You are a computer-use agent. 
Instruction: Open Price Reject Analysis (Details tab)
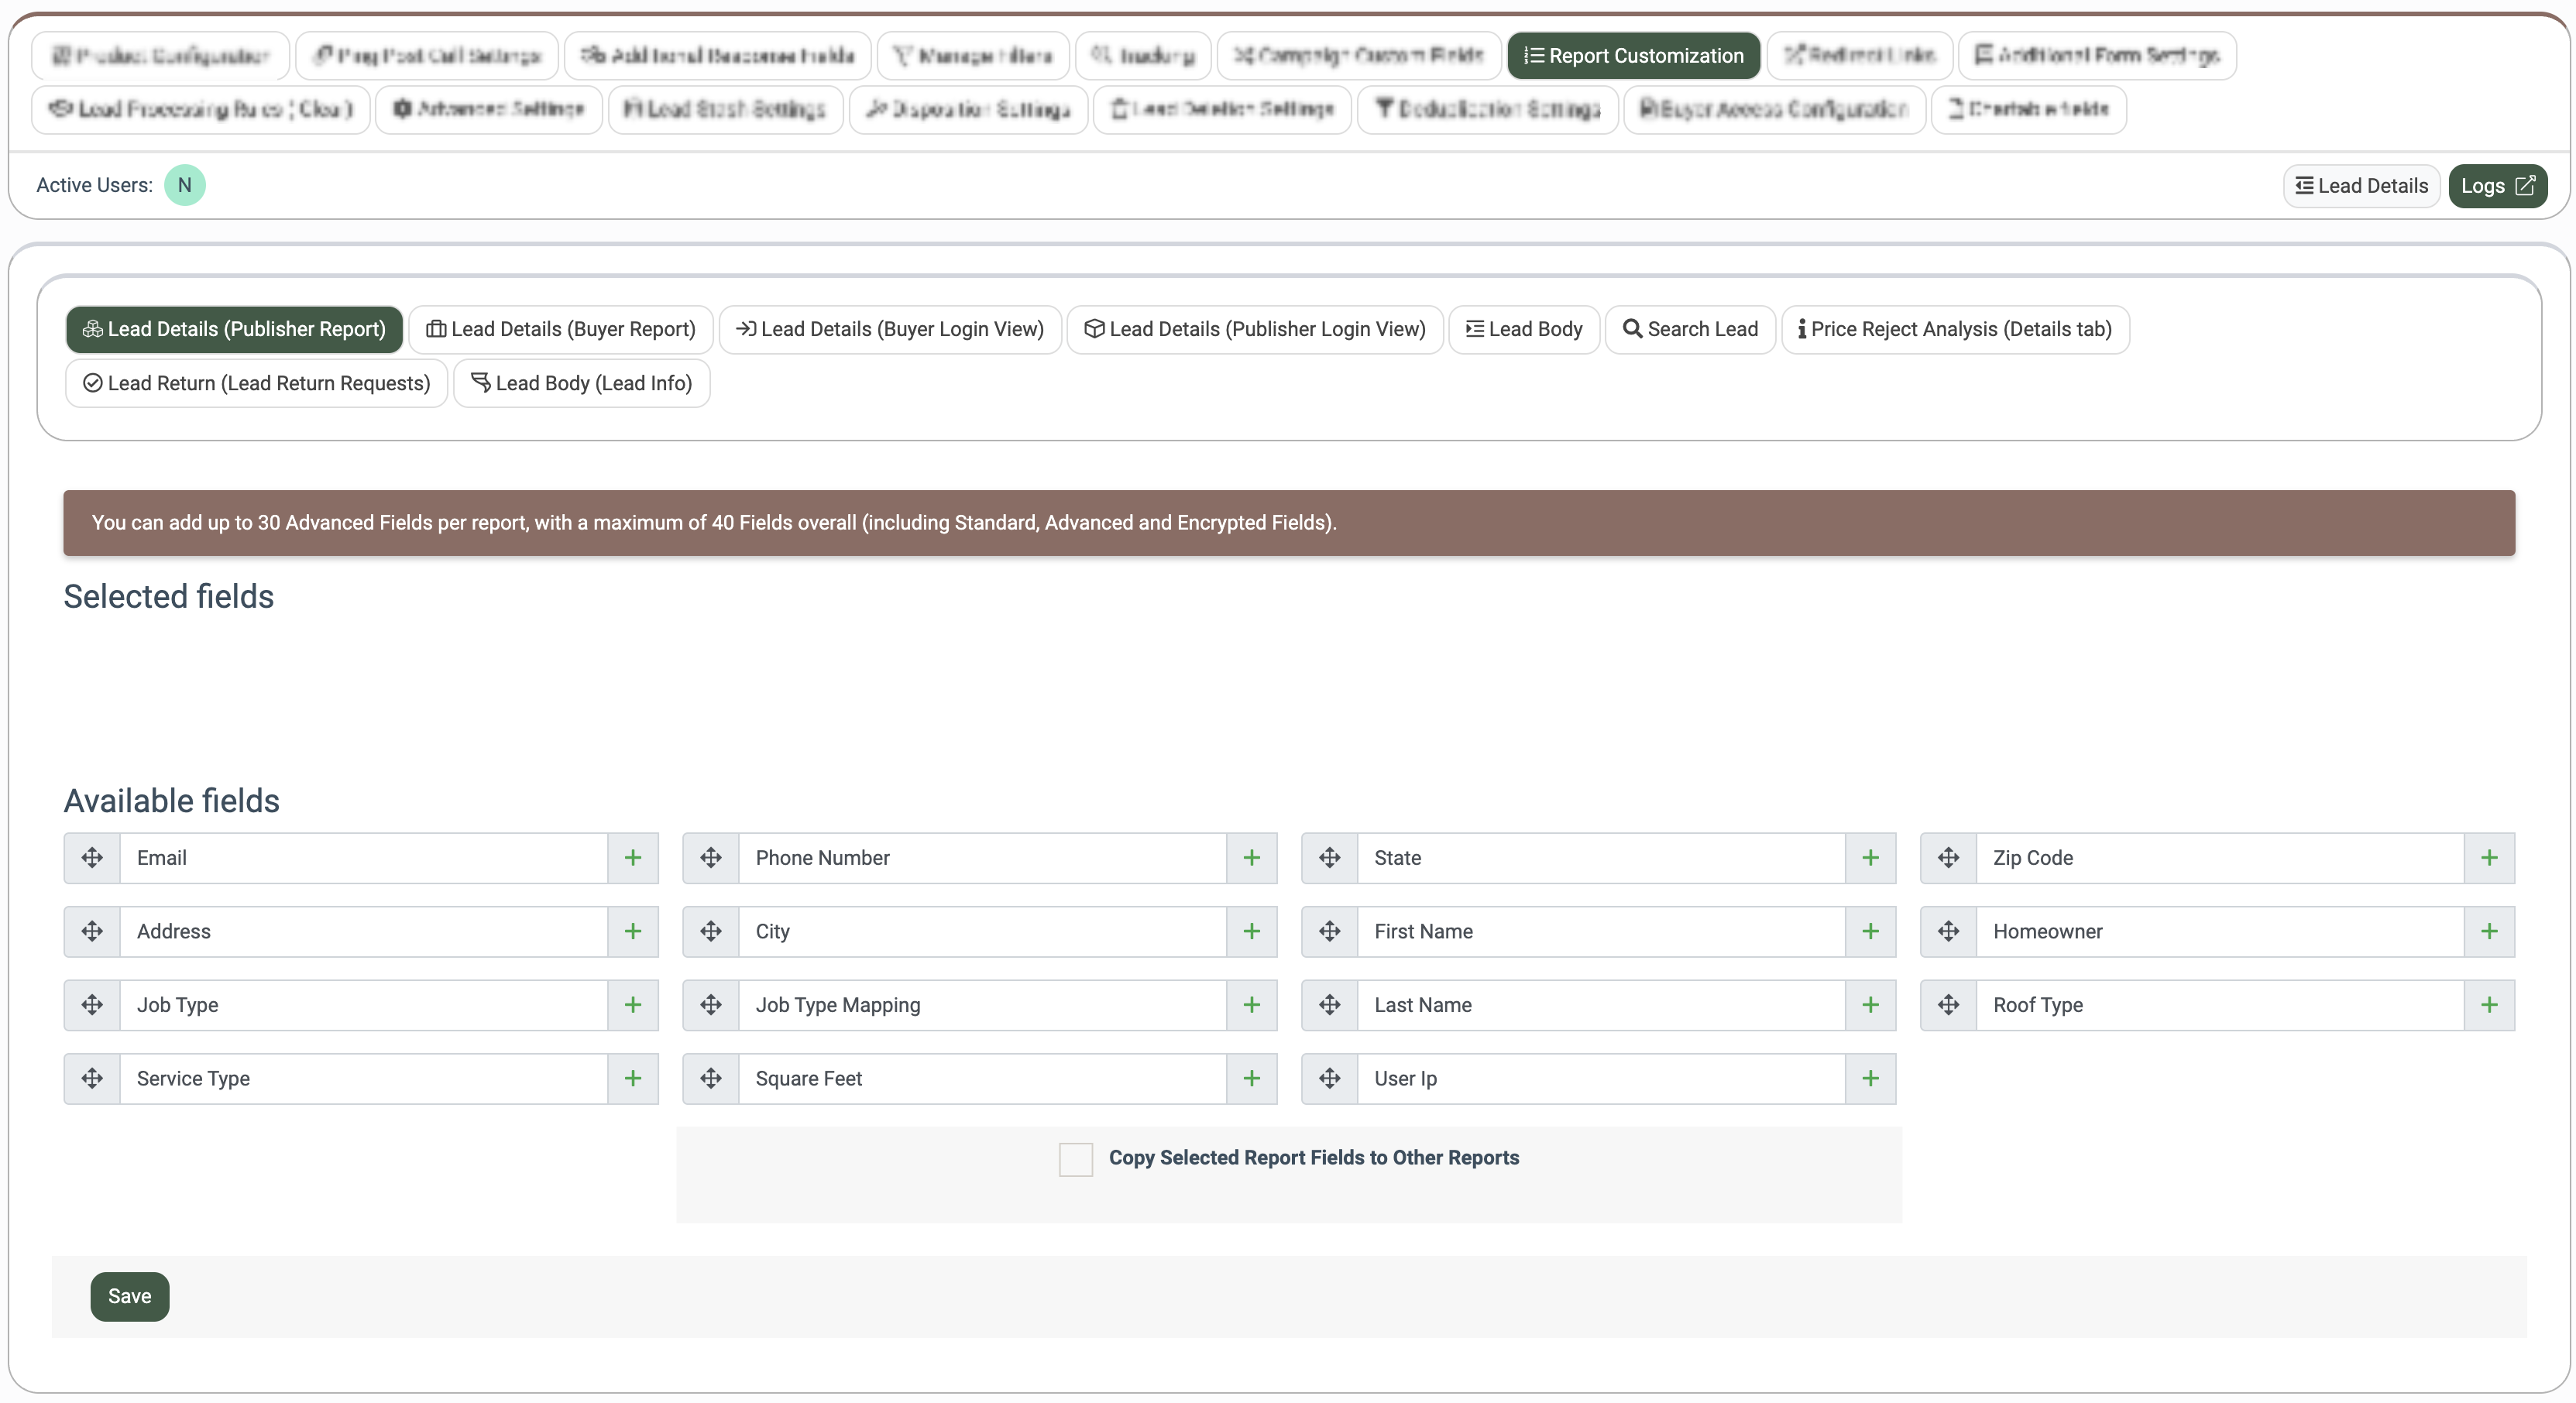coord(1955,329)
